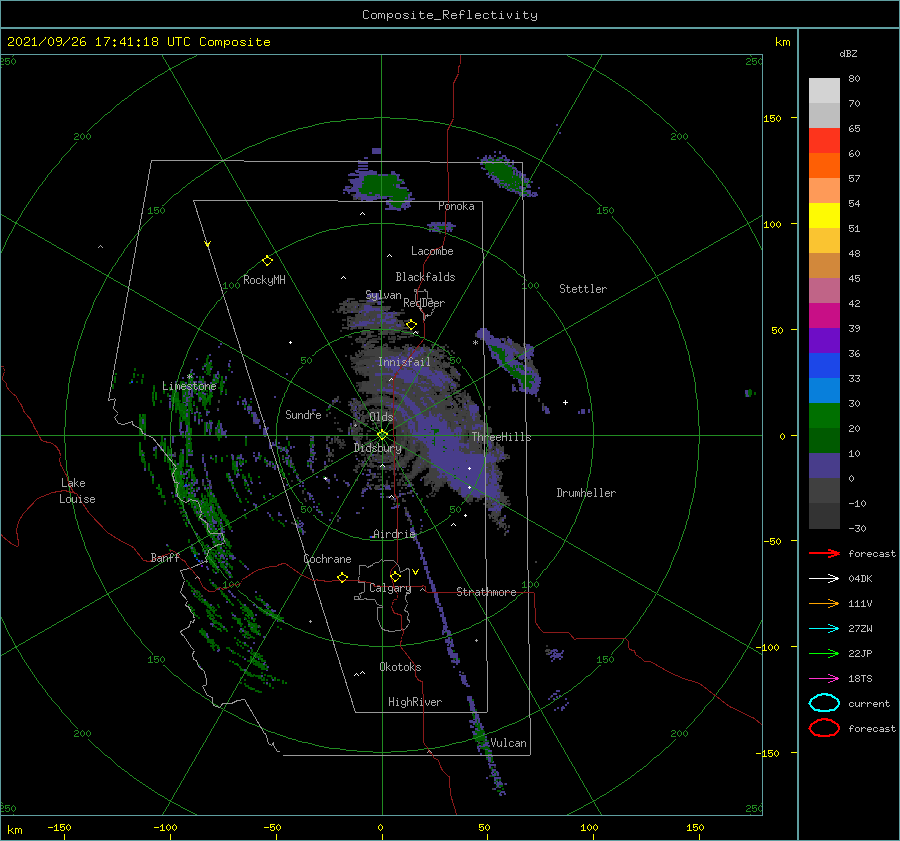
Task: Click the magenta 18TS arrow icon
Action: tap(824, 679)
